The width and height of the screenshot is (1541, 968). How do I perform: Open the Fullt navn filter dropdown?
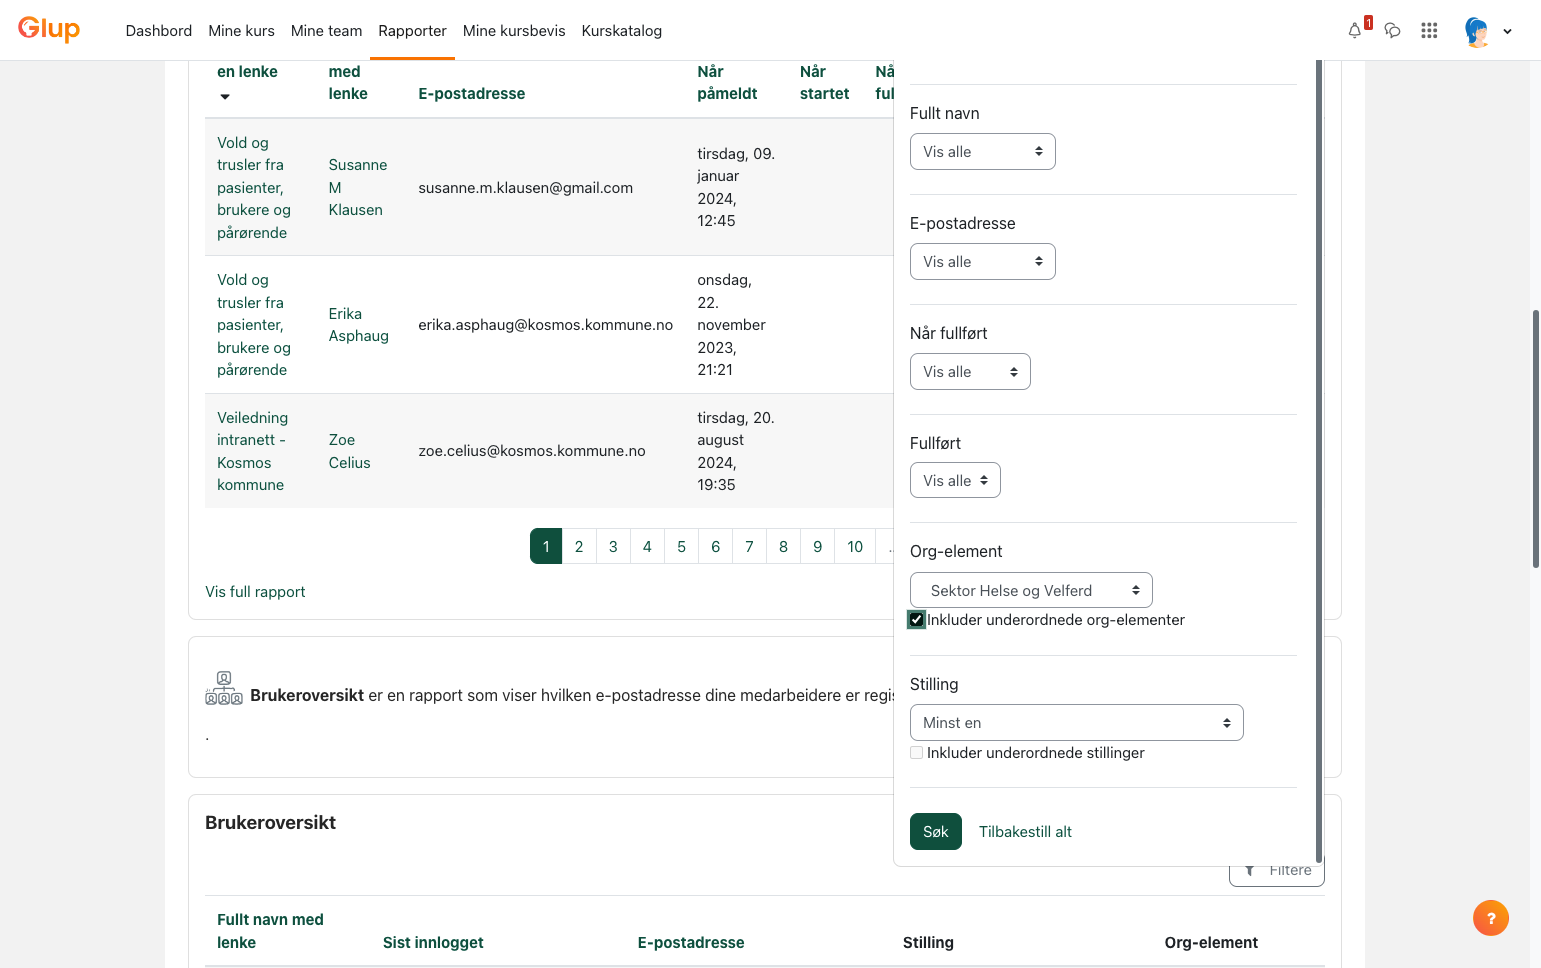point(982,152)
